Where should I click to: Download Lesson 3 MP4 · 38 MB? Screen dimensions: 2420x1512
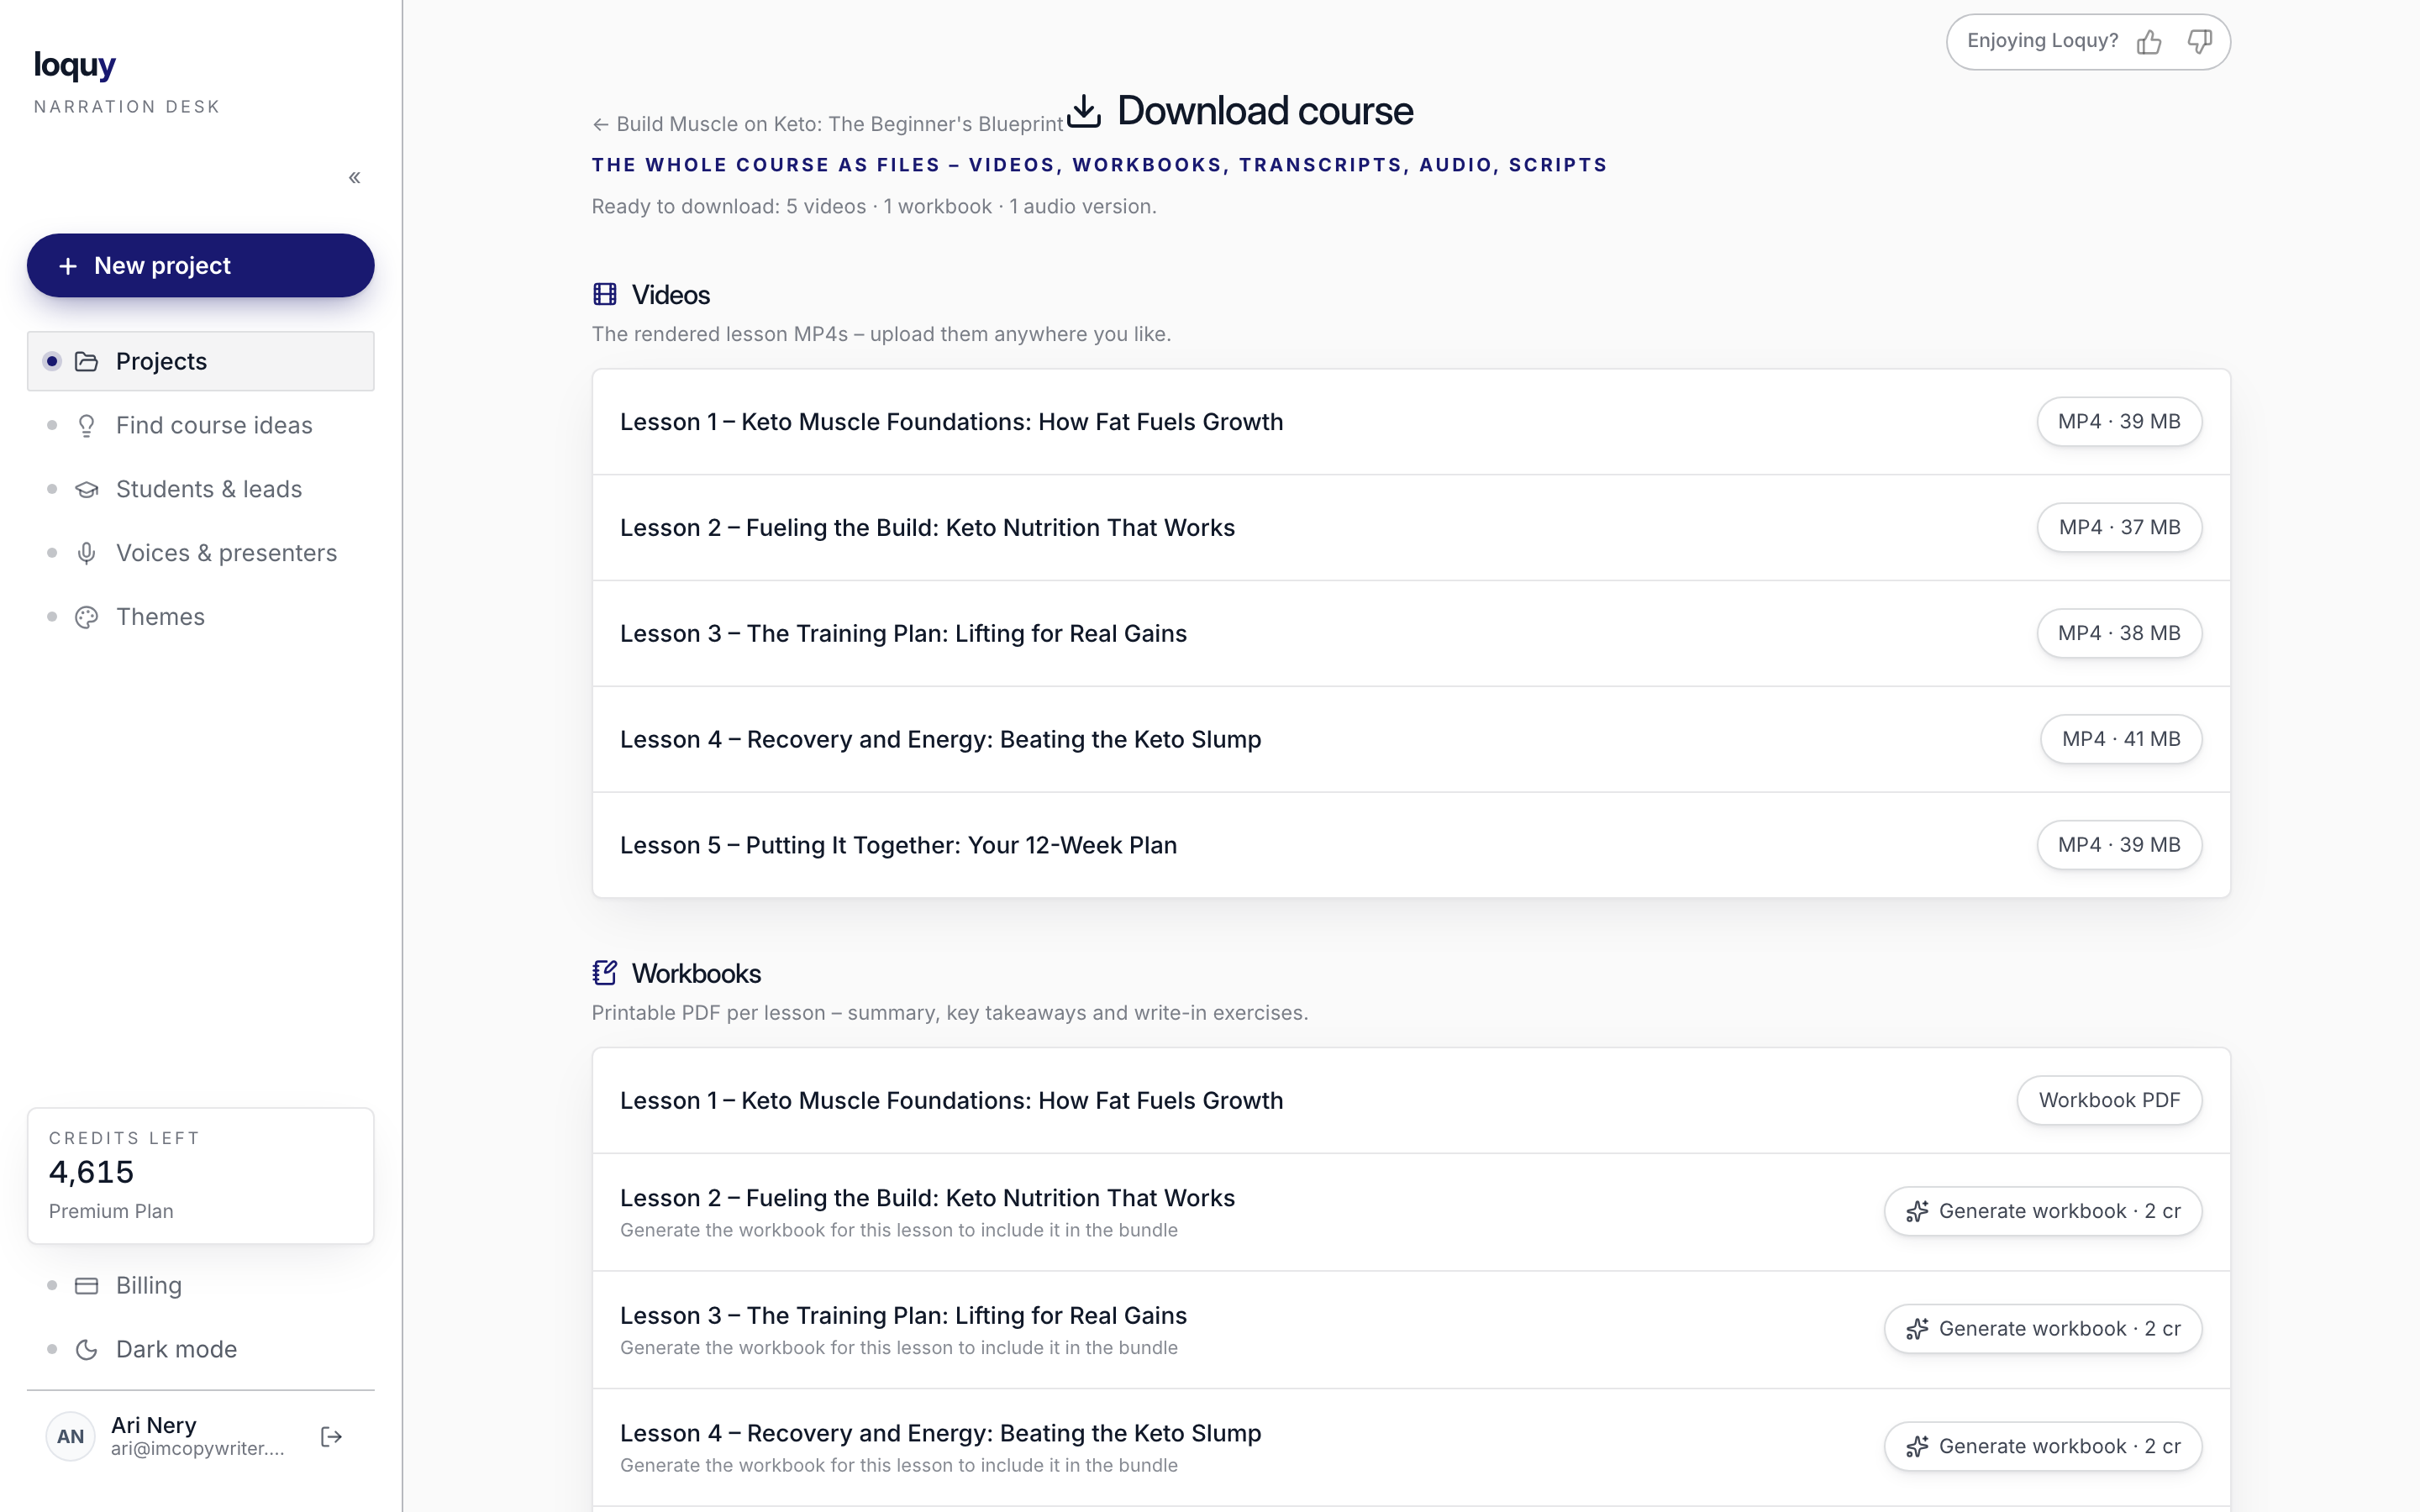coord(2119,633)
